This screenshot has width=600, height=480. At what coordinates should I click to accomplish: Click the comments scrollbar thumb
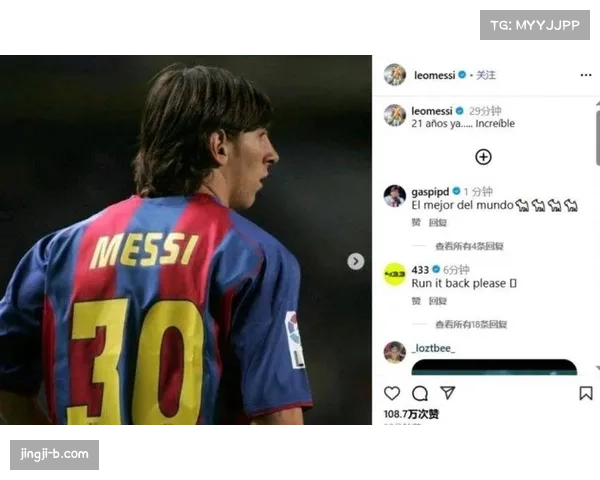[598, 138]
